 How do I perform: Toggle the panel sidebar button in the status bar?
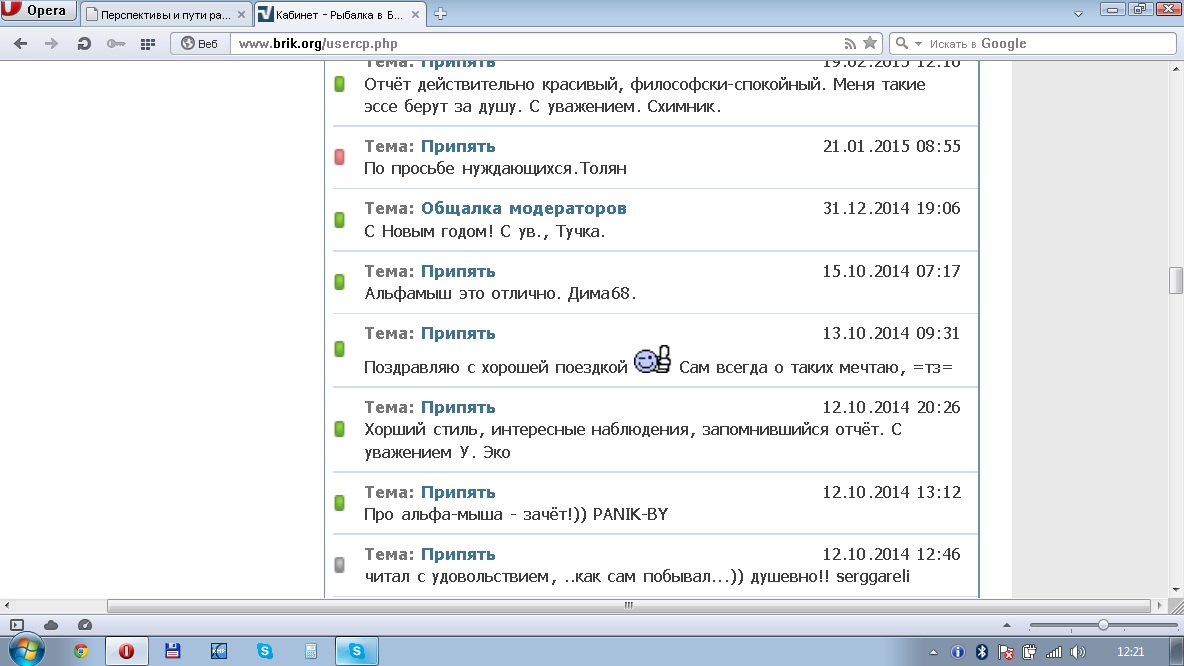coord(17,625)
